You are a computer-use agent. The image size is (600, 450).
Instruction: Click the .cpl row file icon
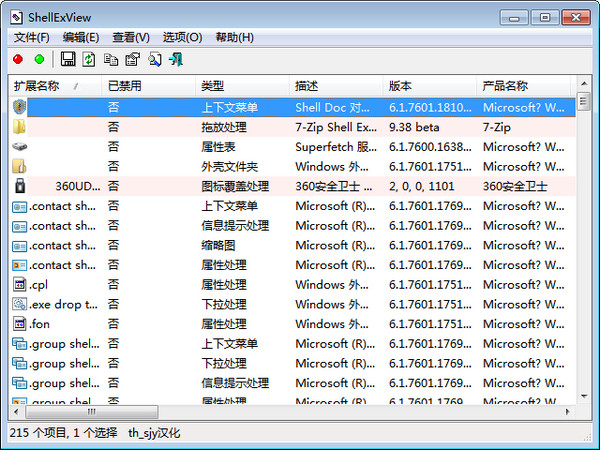20,284
